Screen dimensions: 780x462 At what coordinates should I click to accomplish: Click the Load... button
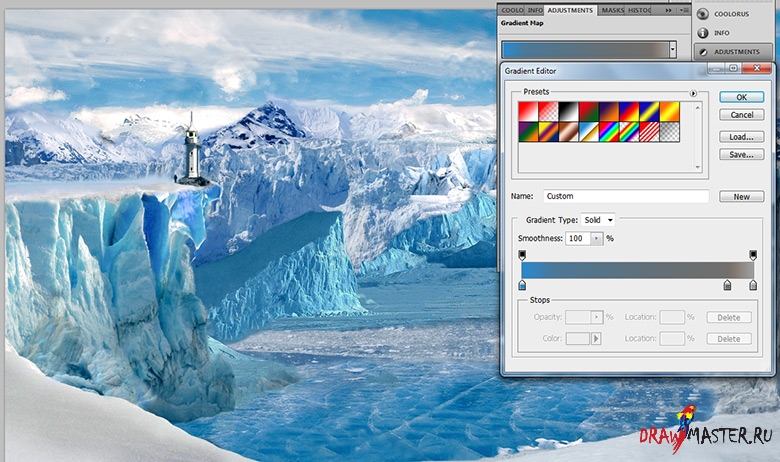click(741, 136)
